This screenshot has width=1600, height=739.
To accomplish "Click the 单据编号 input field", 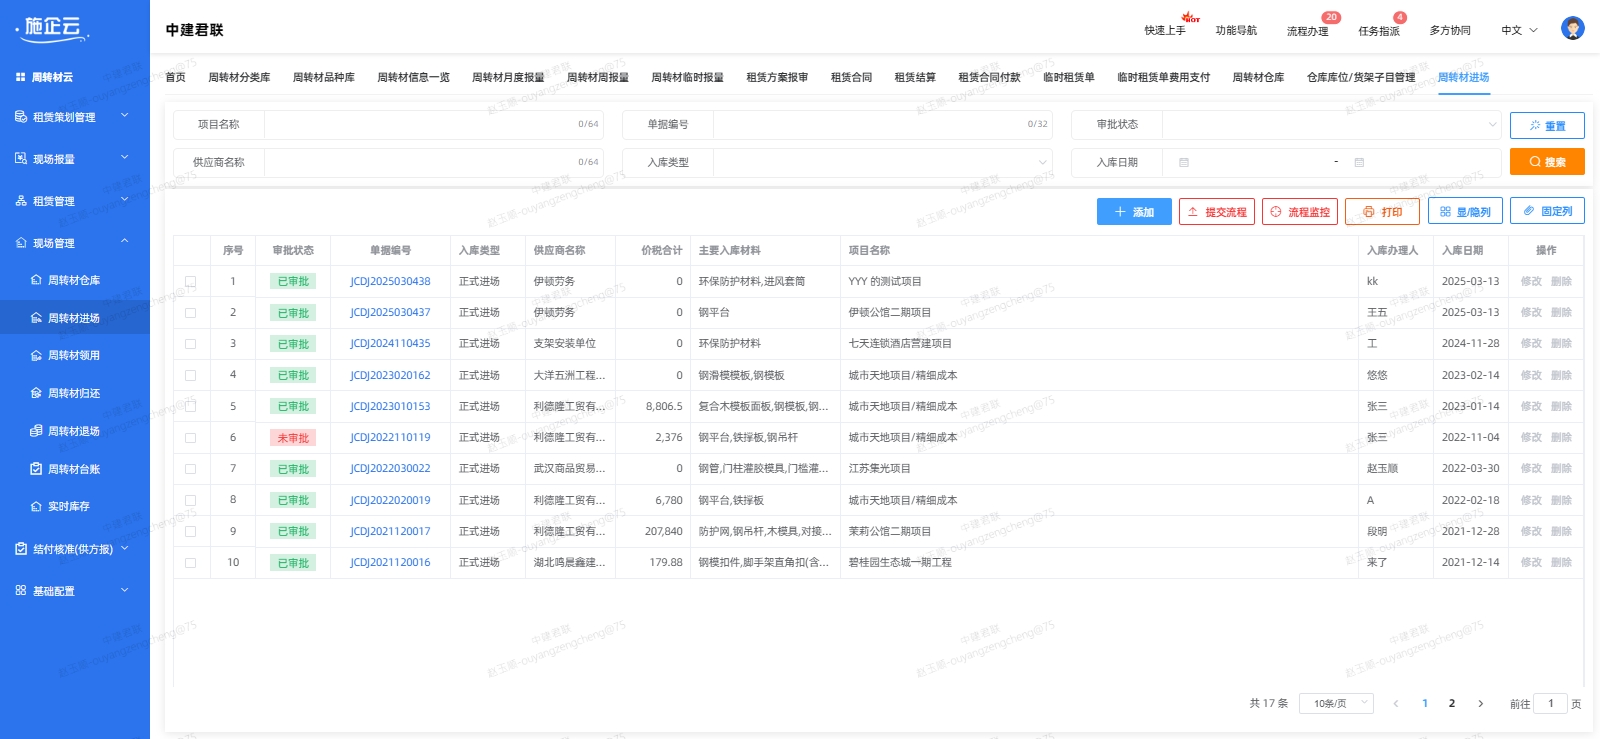I will 883,125.
